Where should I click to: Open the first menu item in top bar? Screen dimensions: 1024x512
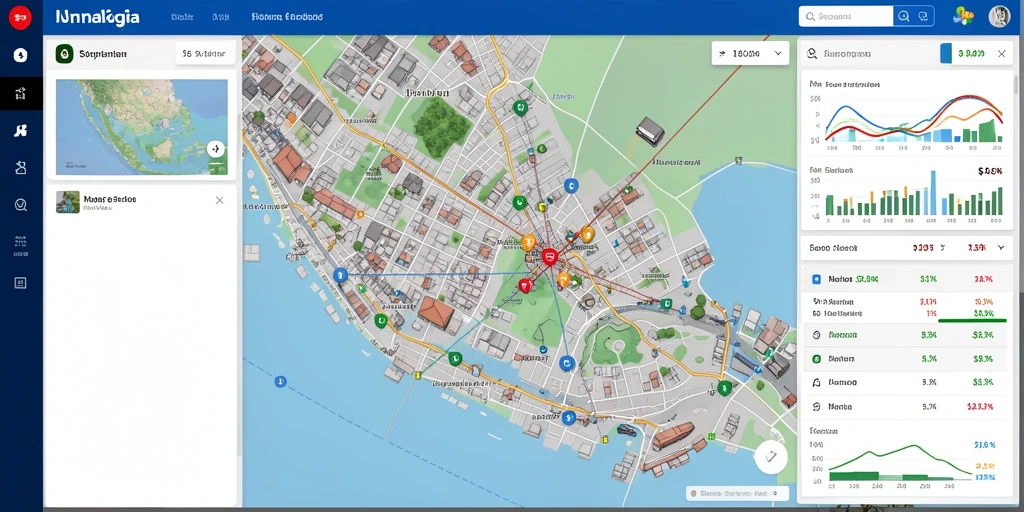pyautogui.click(x=182, y=17)
